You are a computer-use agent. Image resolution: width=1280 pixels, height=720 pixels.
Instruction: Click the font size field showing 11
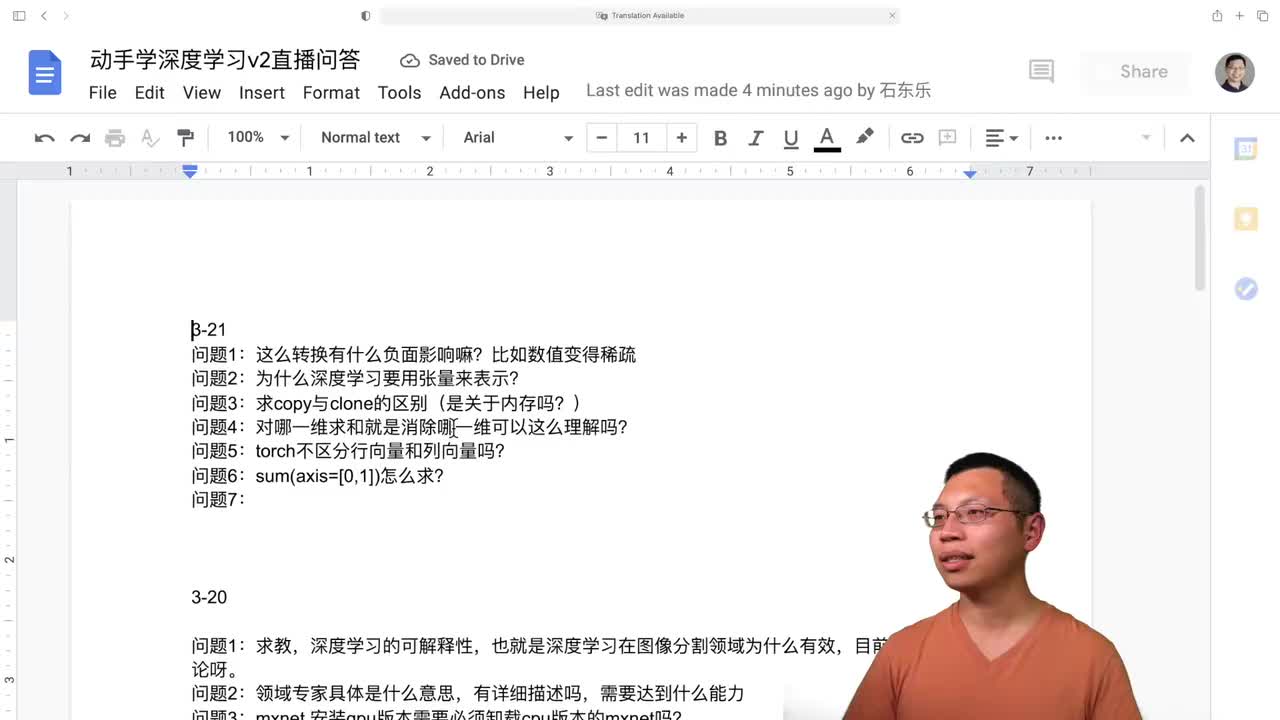coord(641,138)
